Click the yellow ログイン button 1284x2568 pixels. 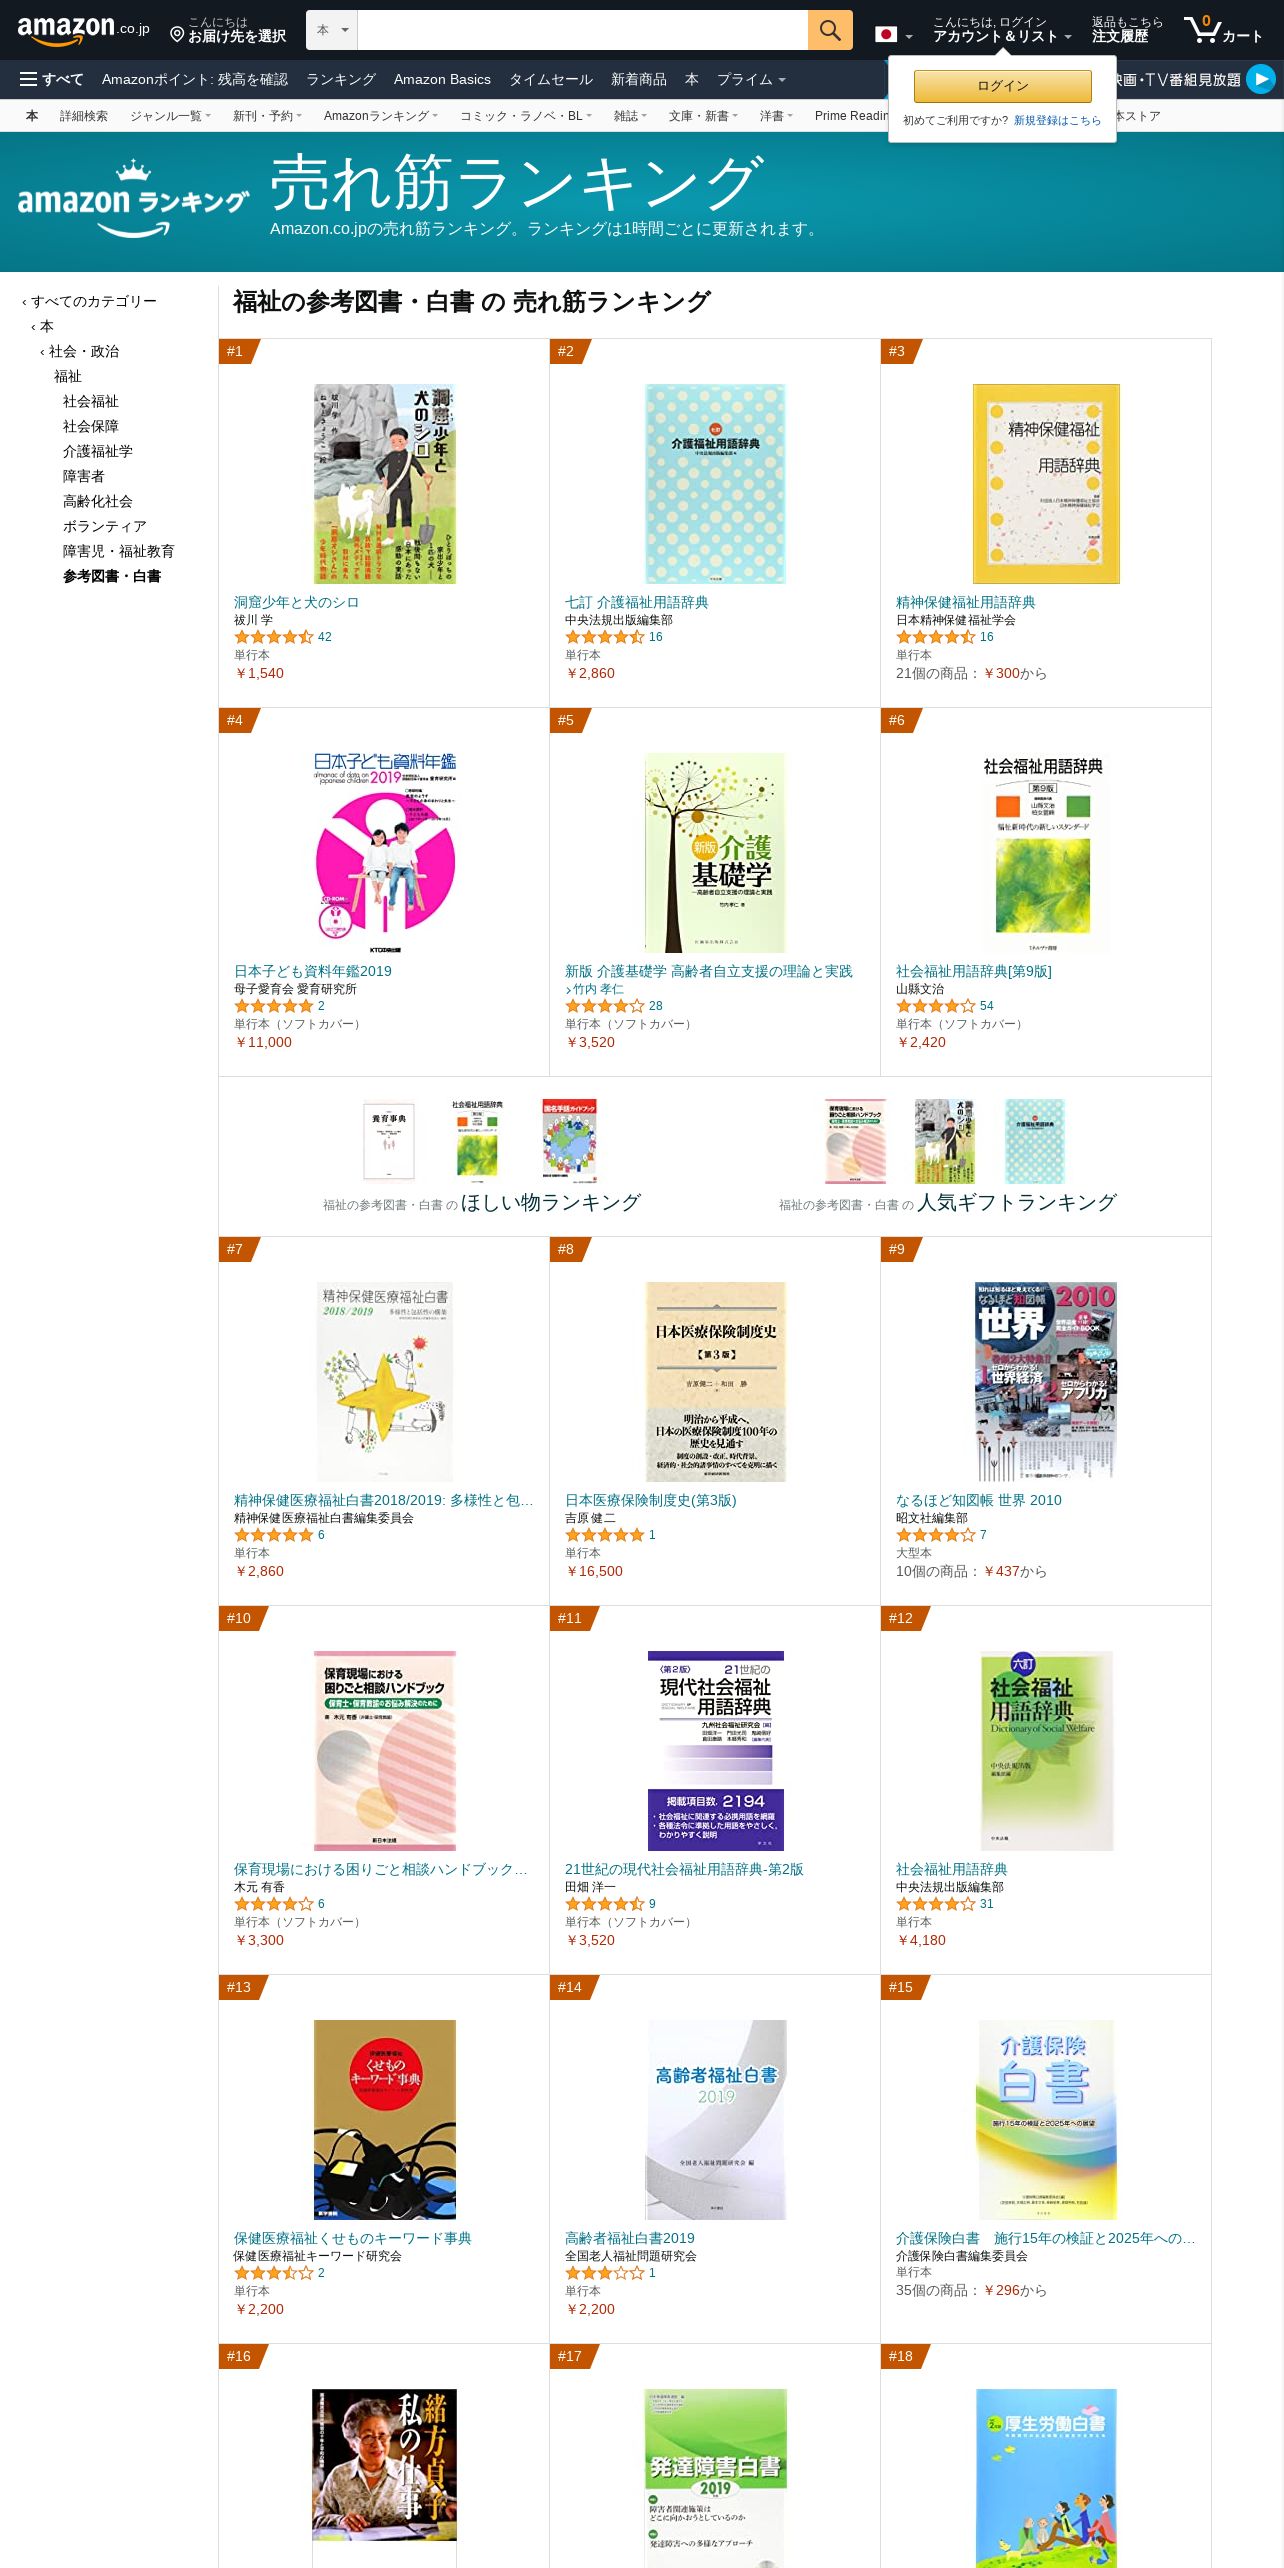[1002, 86]
